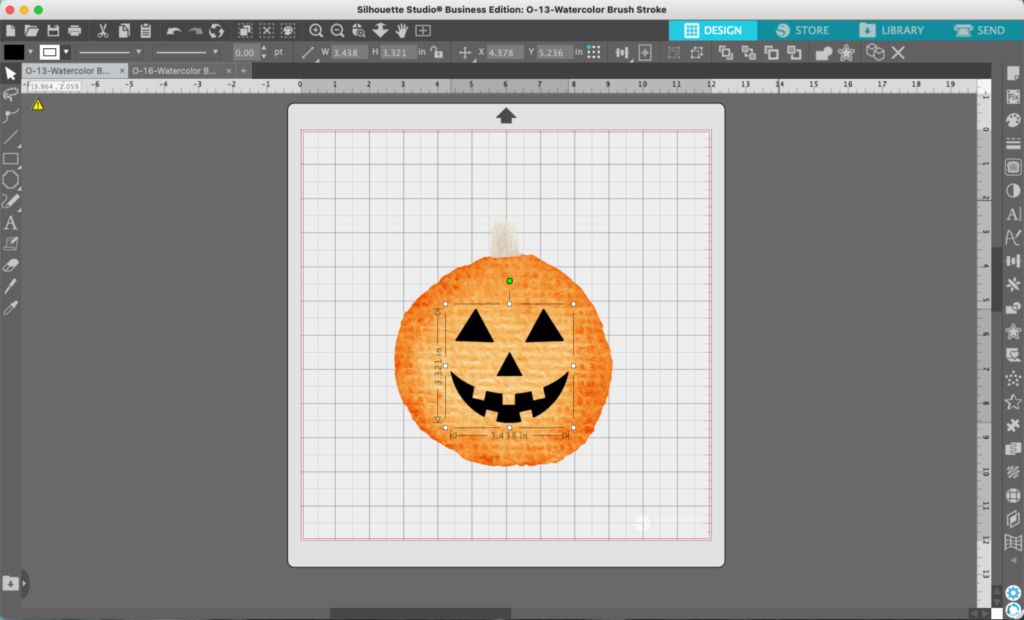Delete selection with the X toolbar icon
1024x620 pixels.
click(x=898, y=53)
